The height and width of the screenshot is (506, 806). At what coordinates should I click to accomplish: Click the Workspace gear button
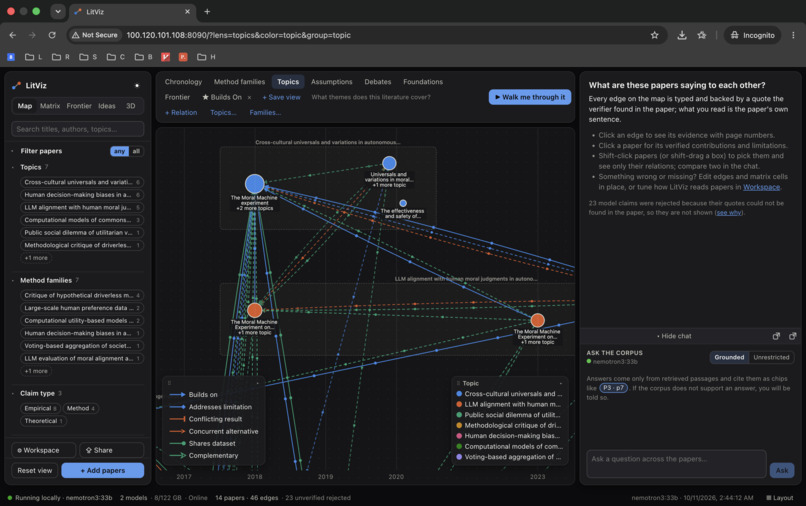click(x=43, y=450)
